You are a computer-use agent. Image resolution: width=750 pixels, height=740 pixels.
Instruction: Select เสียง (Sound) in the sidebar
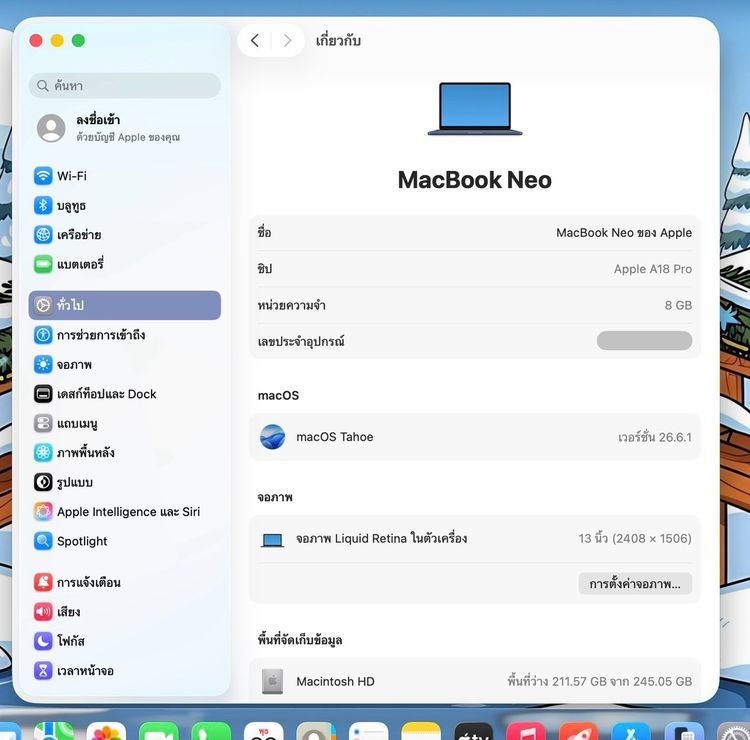click(124, 612)
